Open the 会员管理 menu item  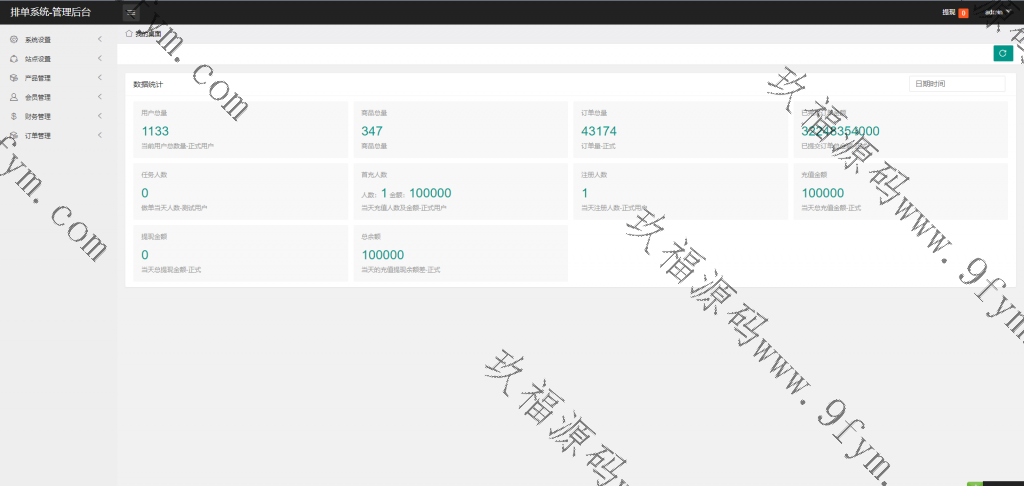(x=38, y=97)
